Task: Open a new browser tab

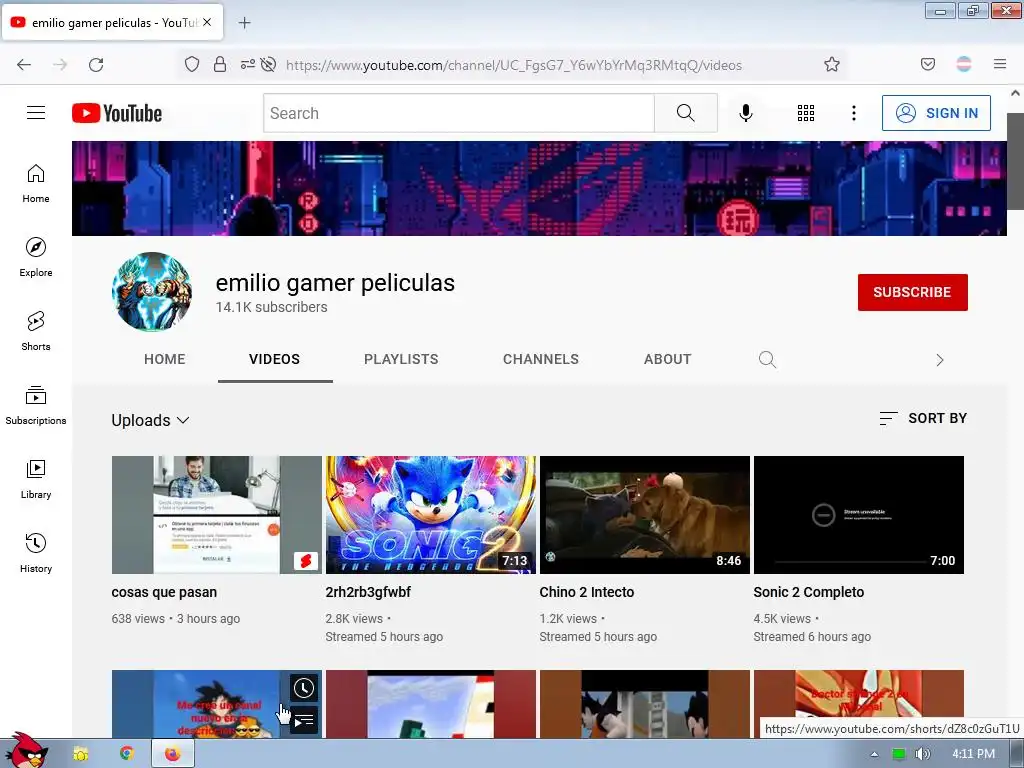Action: click(x=244, y=23)
